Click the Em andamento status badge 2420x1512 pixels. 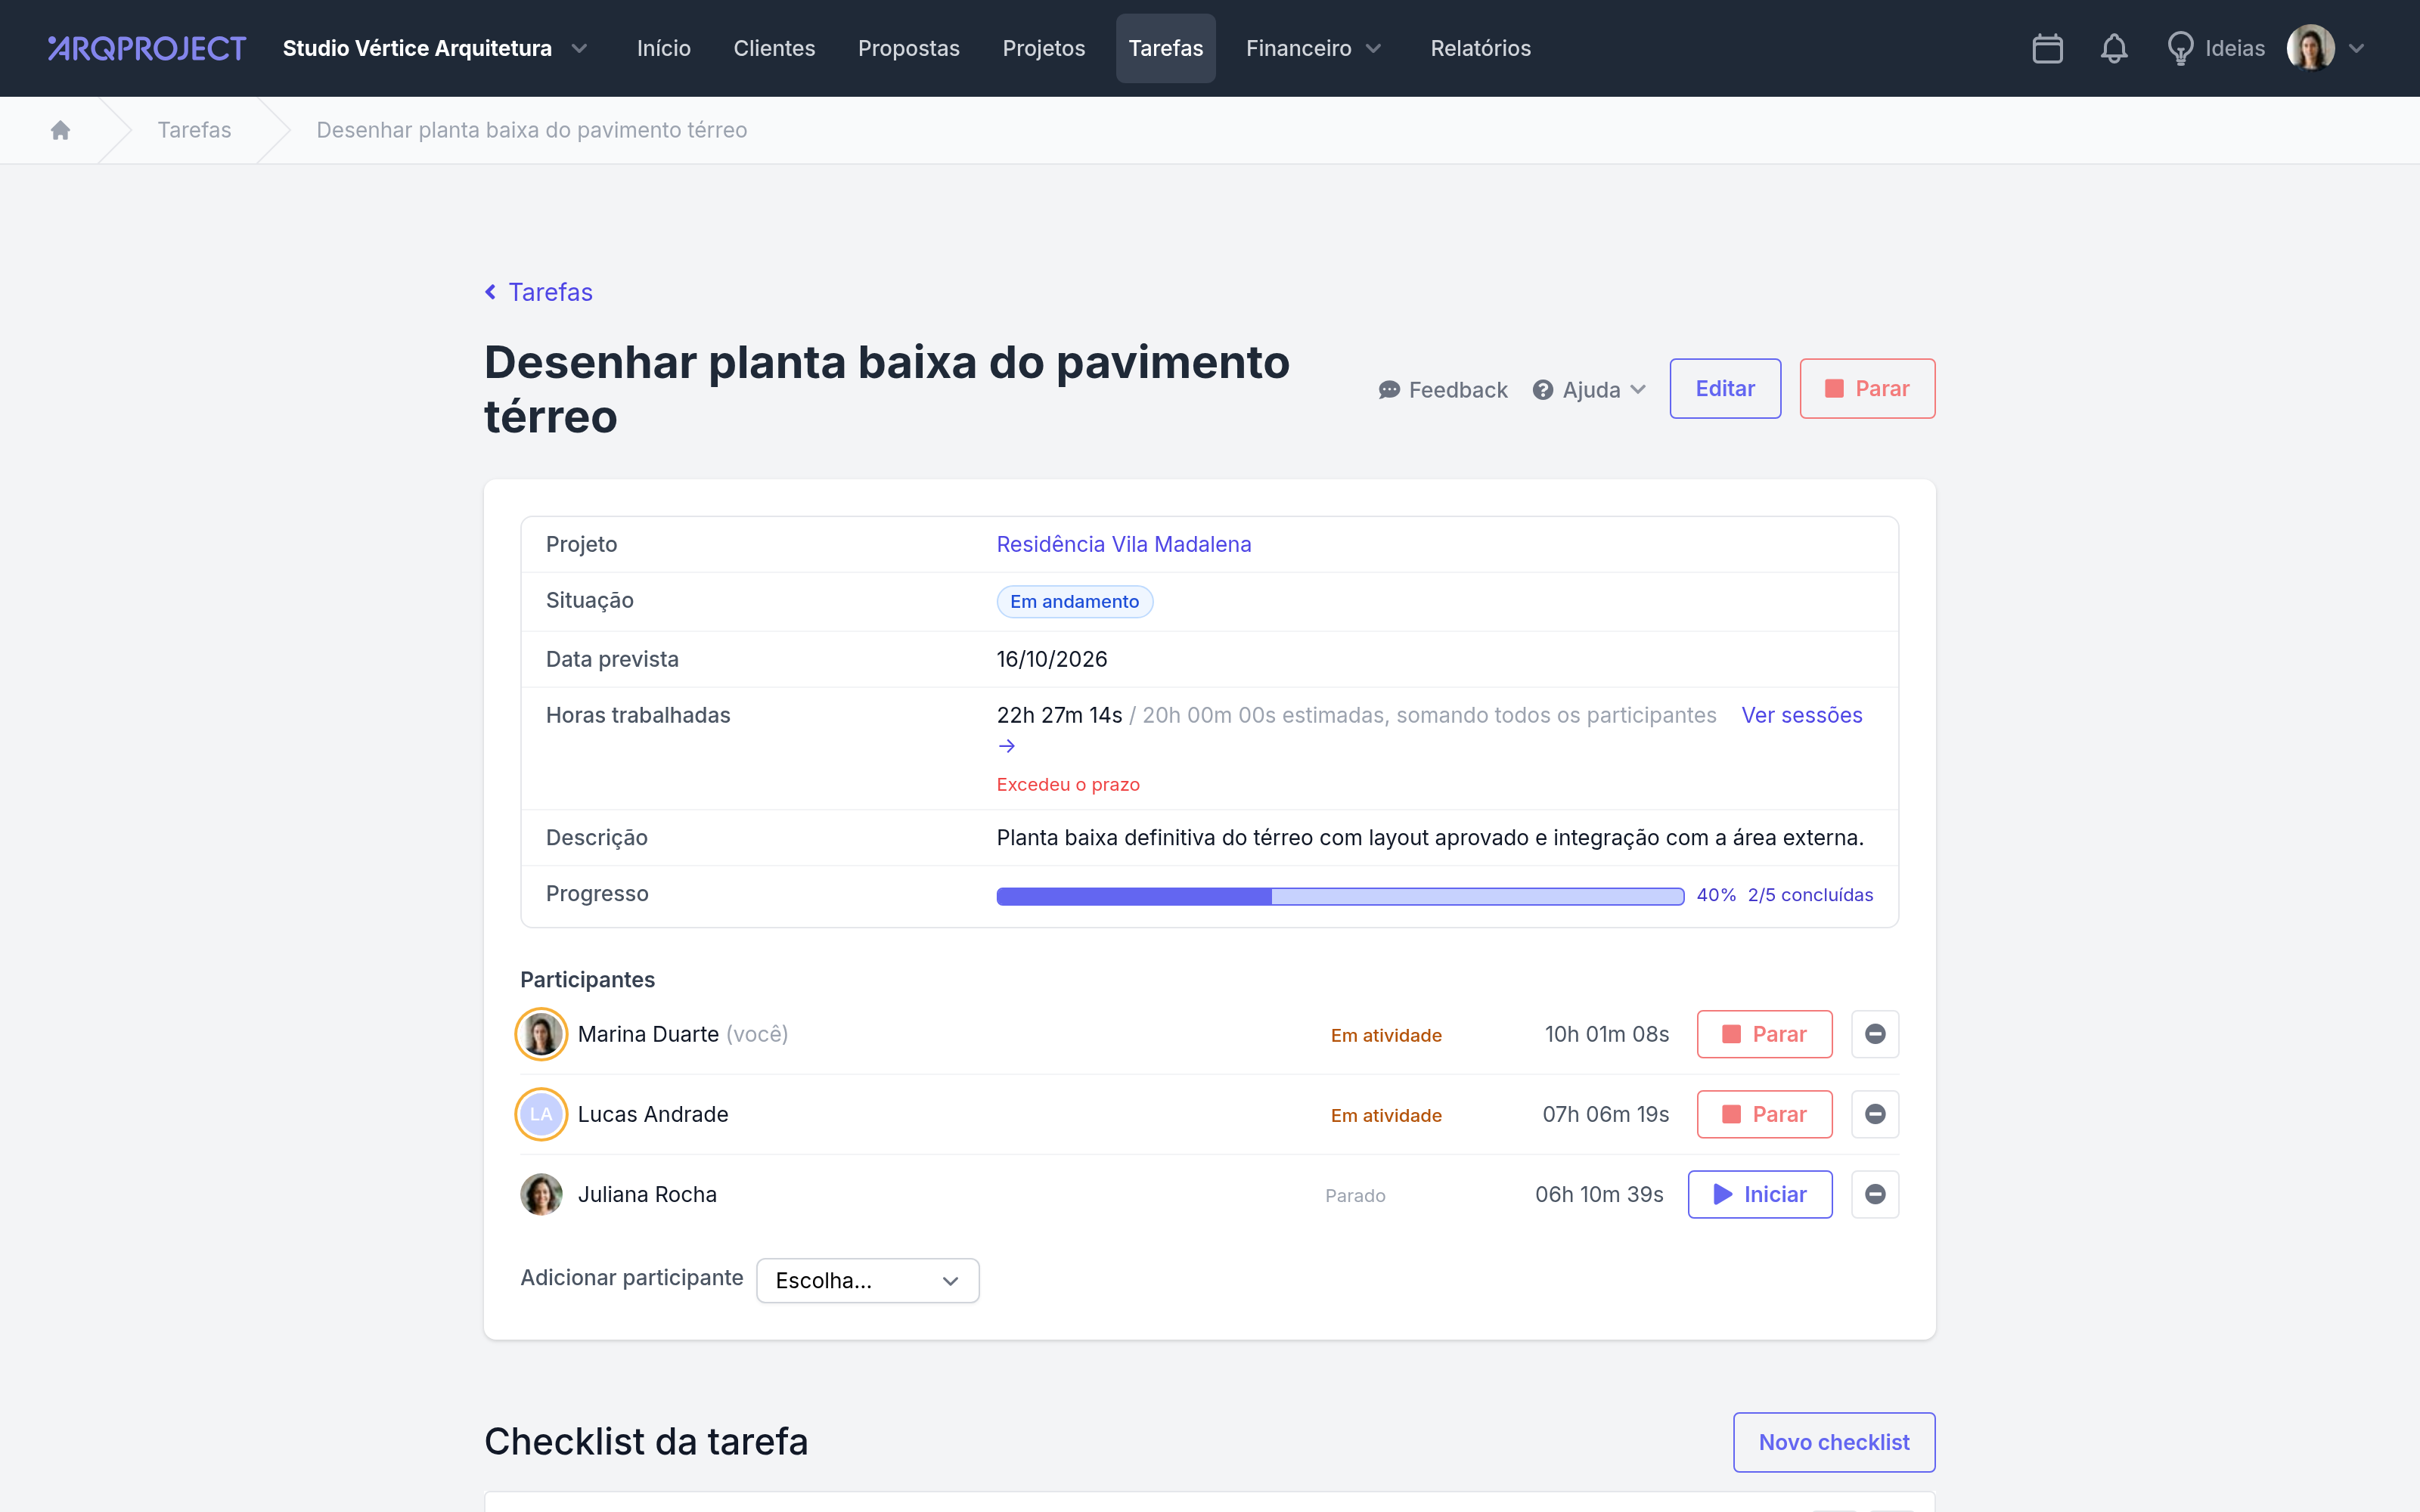(x=1074, y=602)
